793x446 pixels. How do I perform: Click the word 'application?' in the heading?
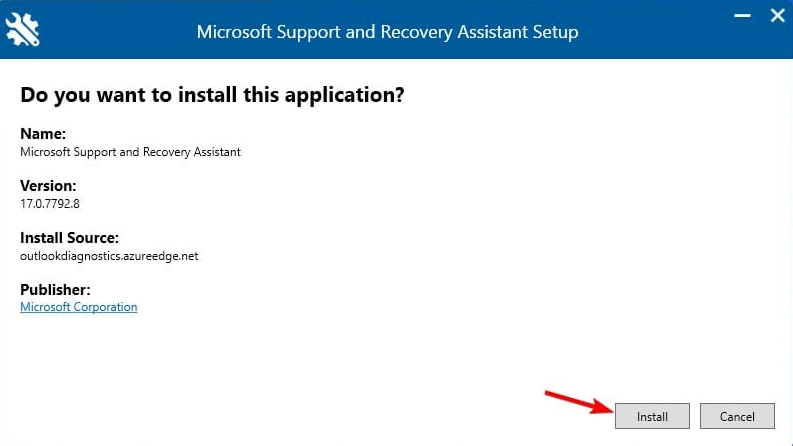pos(345,96)
